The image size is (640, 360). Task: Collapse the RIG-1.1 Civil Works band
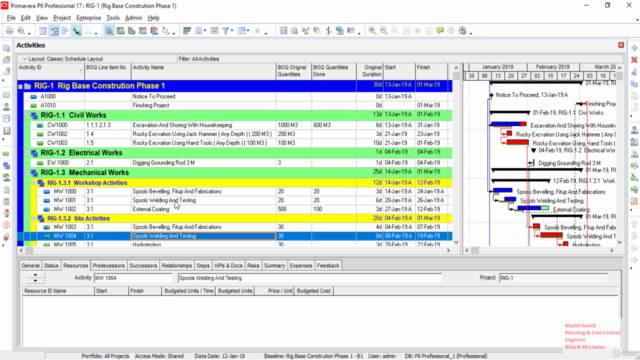point(27,116)
